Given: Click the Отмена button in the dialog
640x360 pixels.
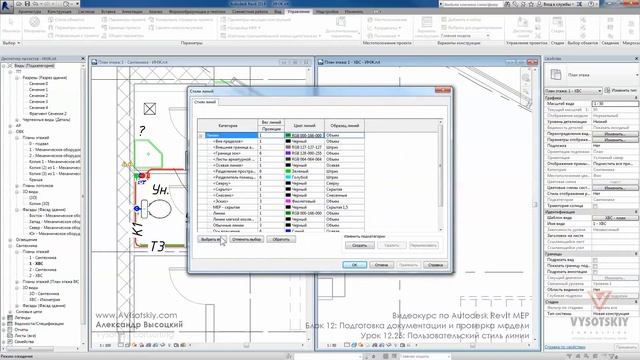Looking at the screenshot, I should tap(382, 265).
